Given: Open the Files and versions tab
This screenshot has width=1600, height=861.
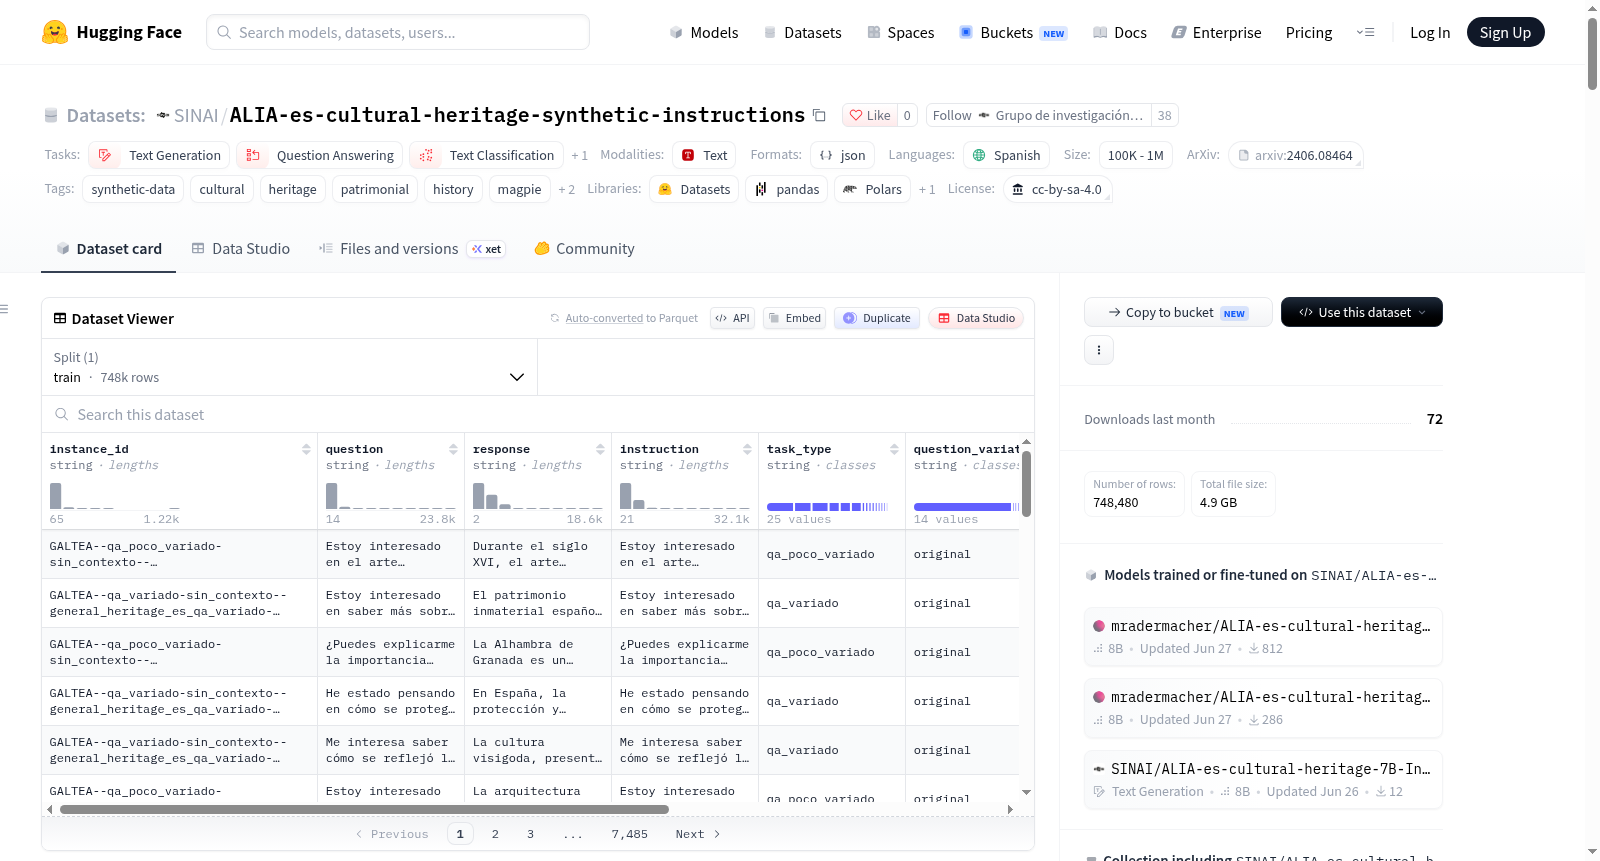Looking at the screenshot, I should click(x=411, y=248).
